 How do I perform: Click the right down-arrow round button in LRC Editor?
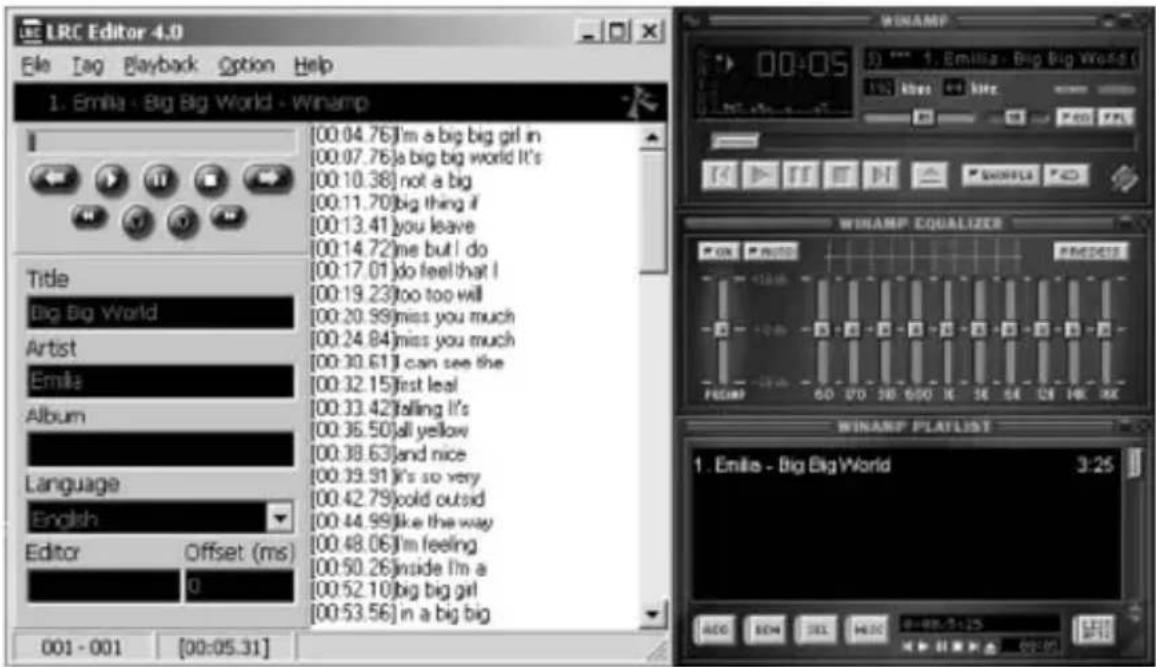click(184, 221)
